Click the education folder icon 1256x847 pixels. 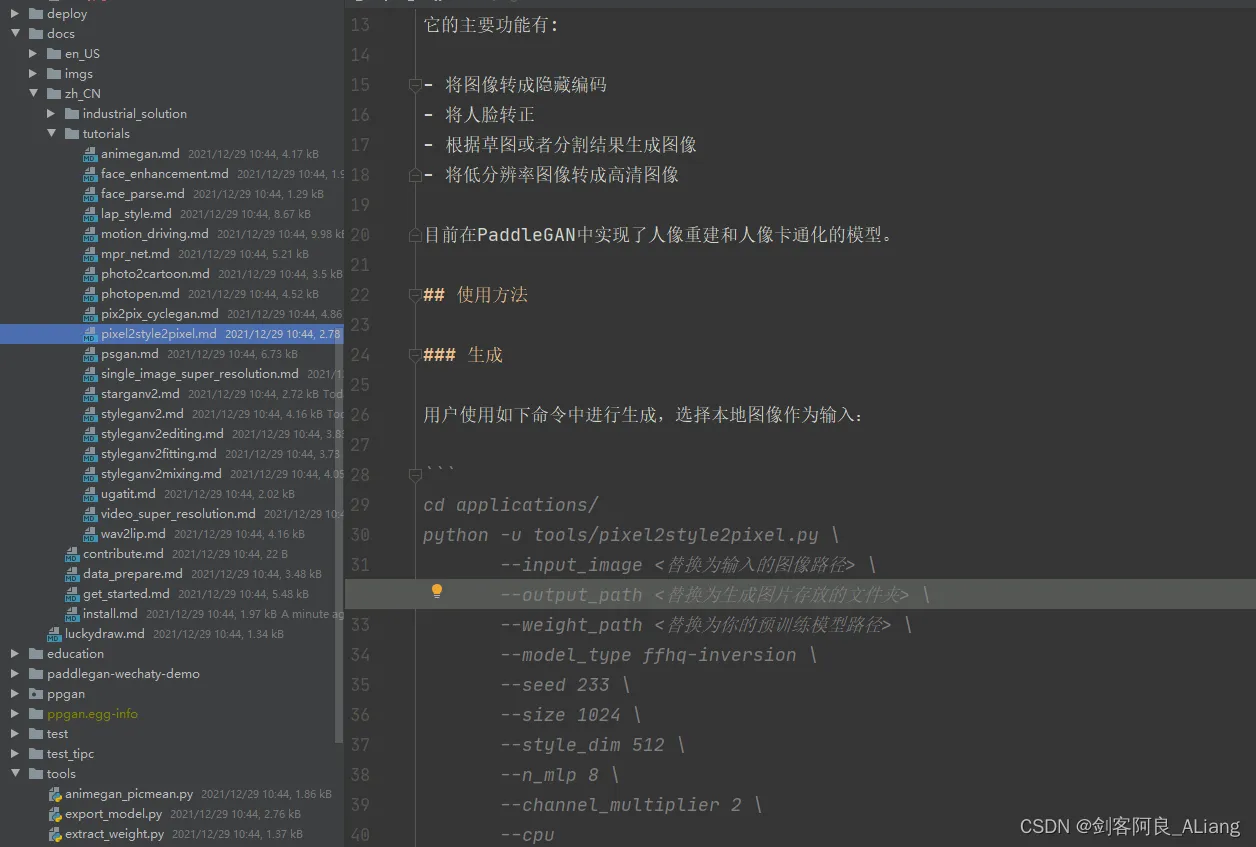pyautogui.click(x=36, y=654)
